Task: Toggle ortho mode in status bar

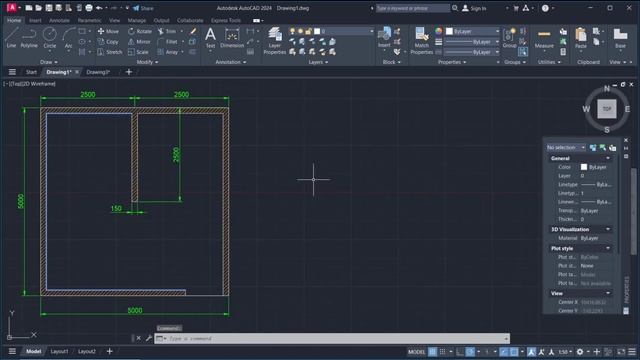Action: [460, 352]
